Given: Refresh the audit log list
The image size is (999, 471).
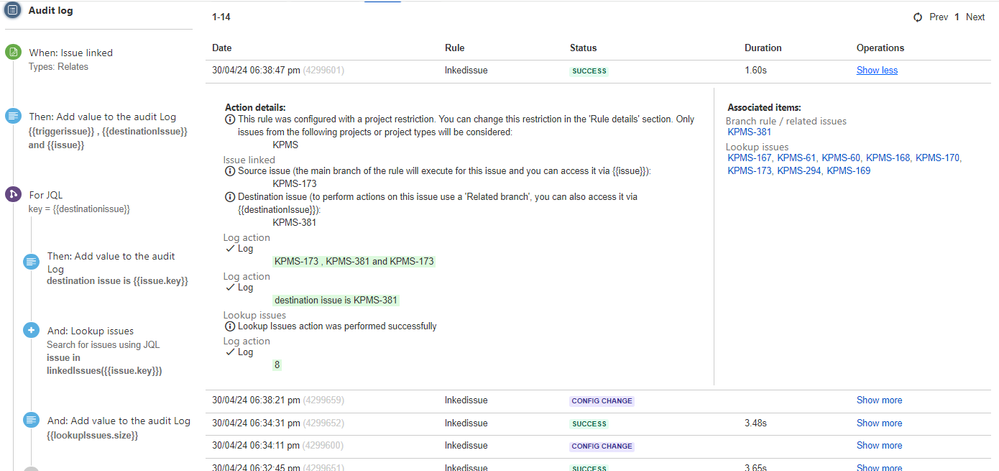Looking at the screenshot, I should [x=917, y=17].
